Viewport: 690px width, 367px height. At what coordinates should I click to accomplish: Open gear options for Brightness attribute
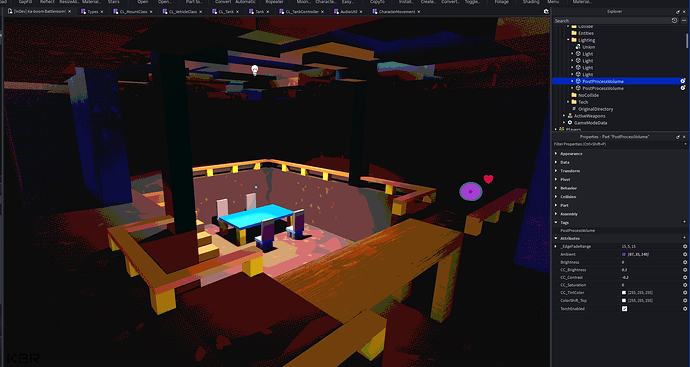pyautogui.click(x=685, y=262)
